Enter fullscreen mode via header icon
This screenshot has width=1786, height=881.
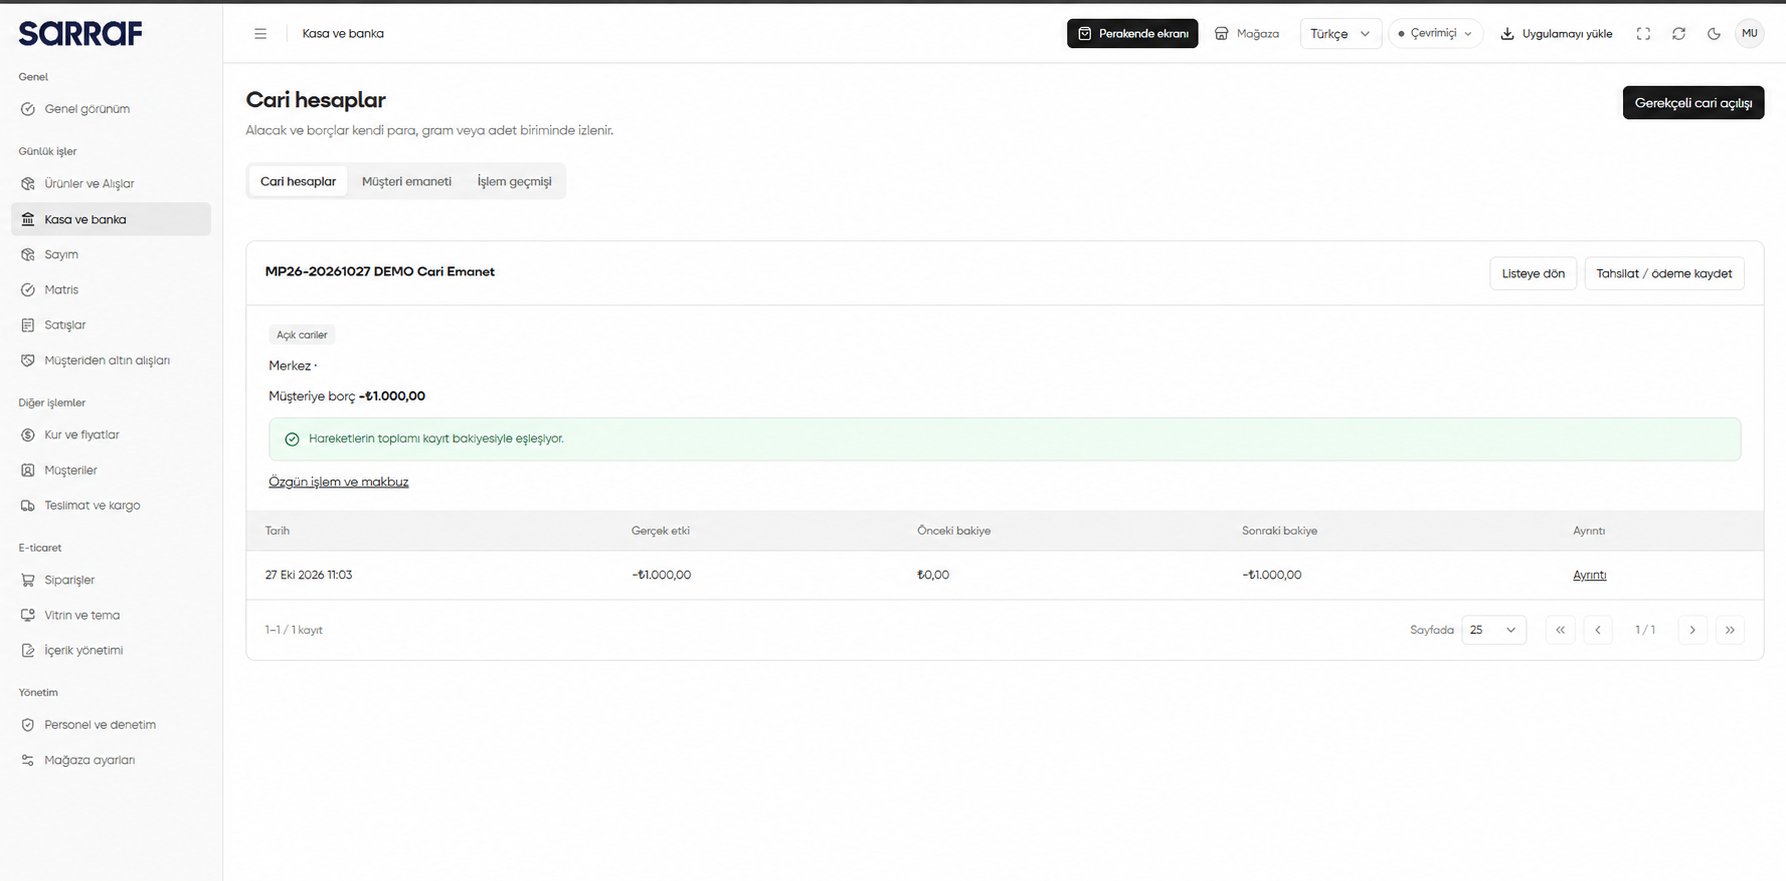1643,34
